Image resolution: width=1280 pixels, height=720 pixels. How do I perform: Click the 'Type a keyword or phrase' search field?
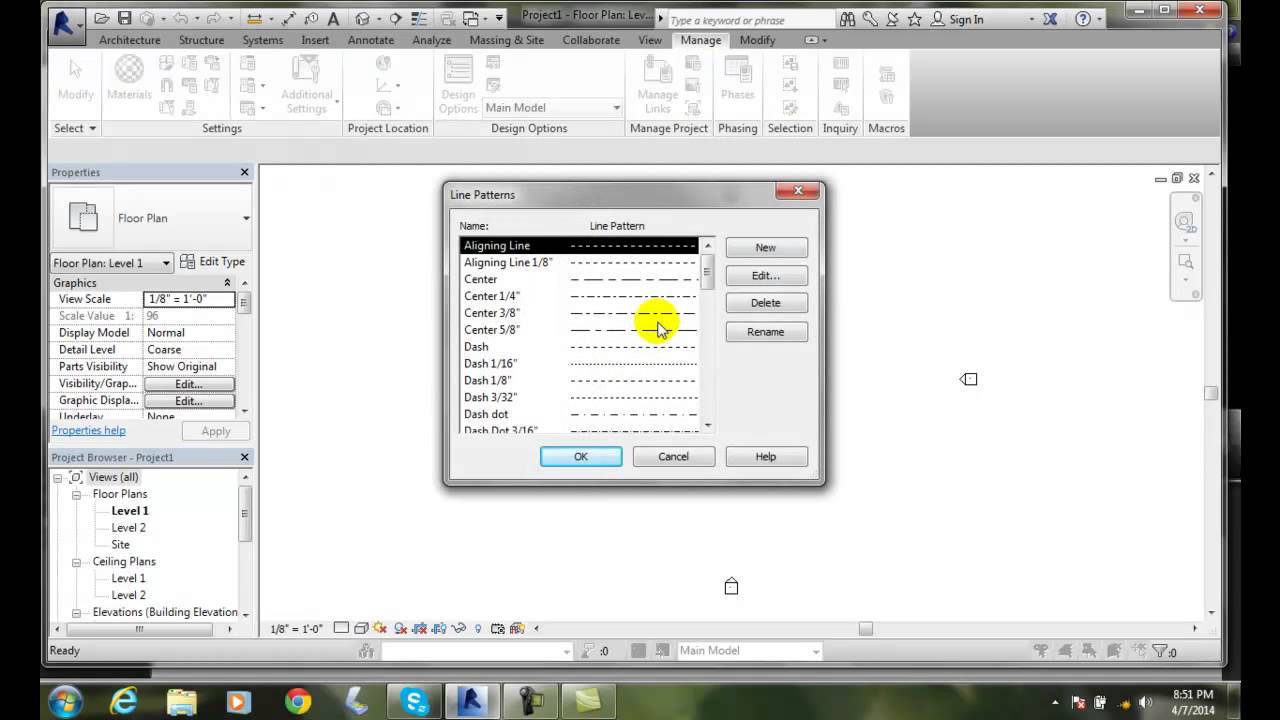coord(750,20)
